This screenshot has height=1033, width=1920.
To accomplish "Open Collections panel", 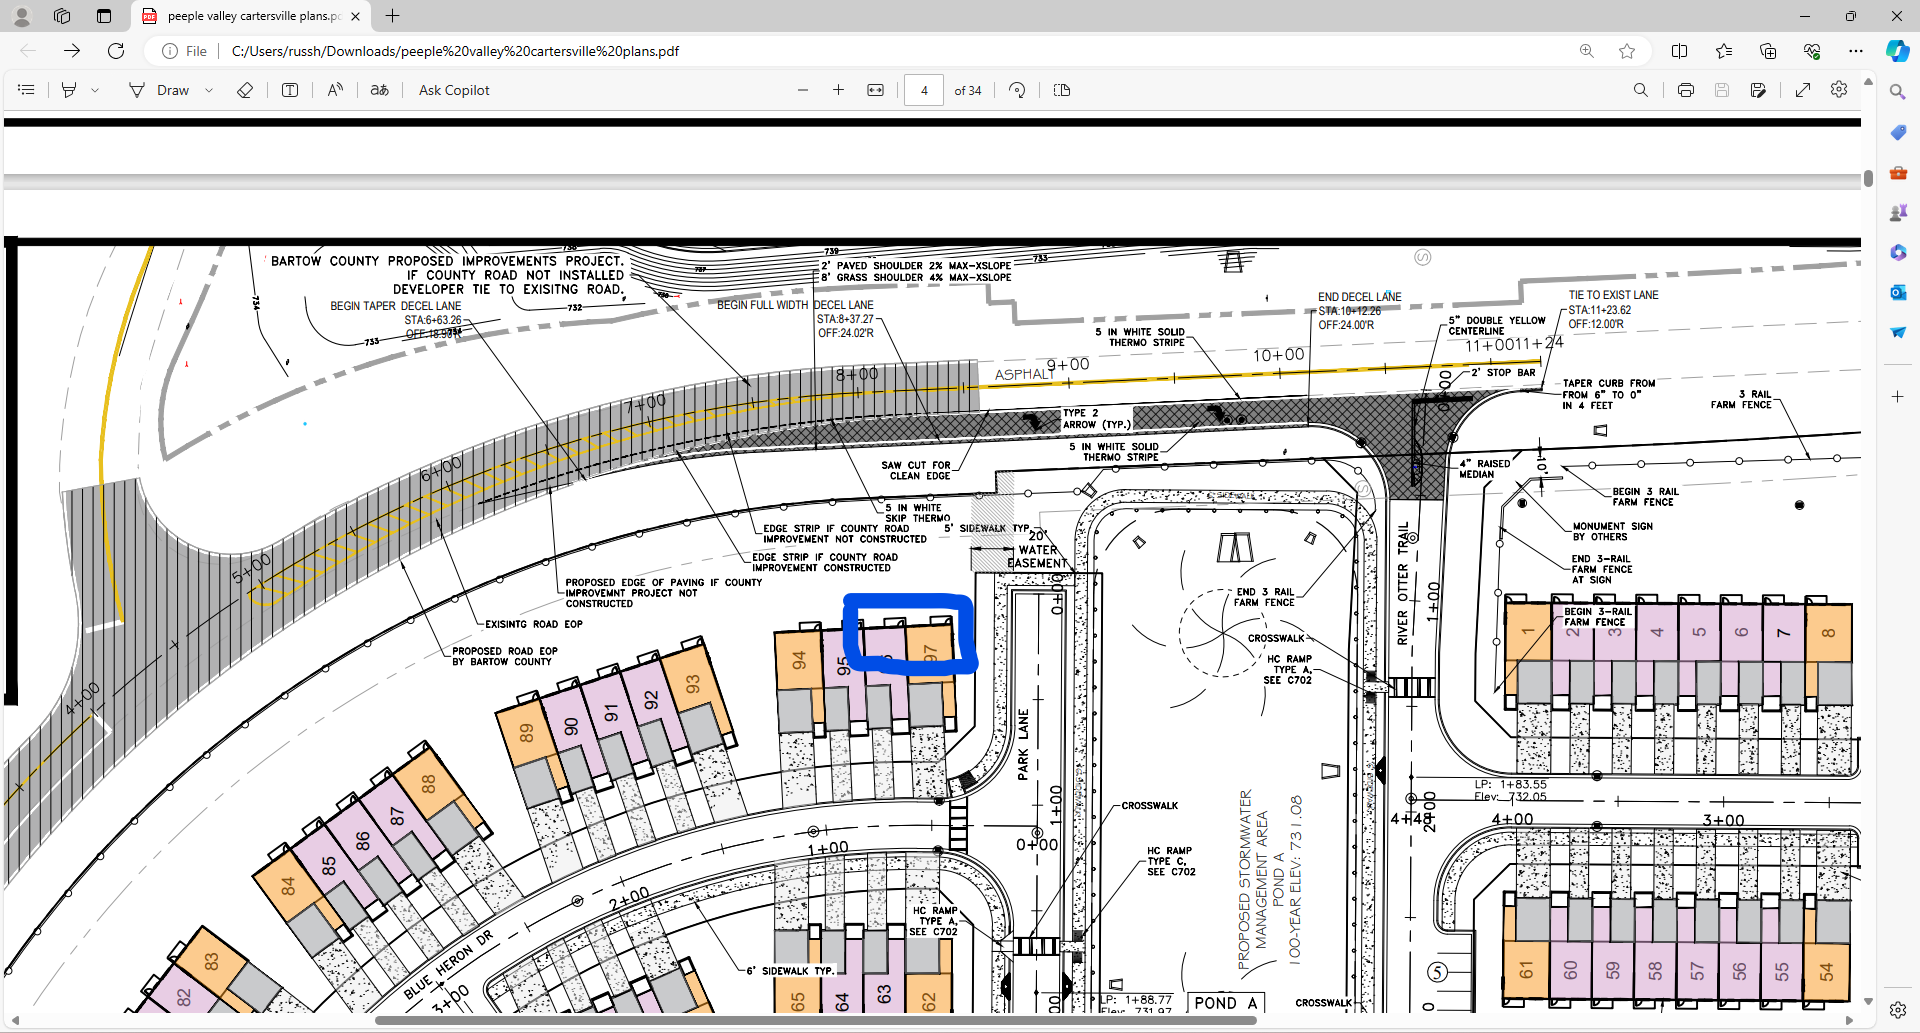I will pos(1768,51).
